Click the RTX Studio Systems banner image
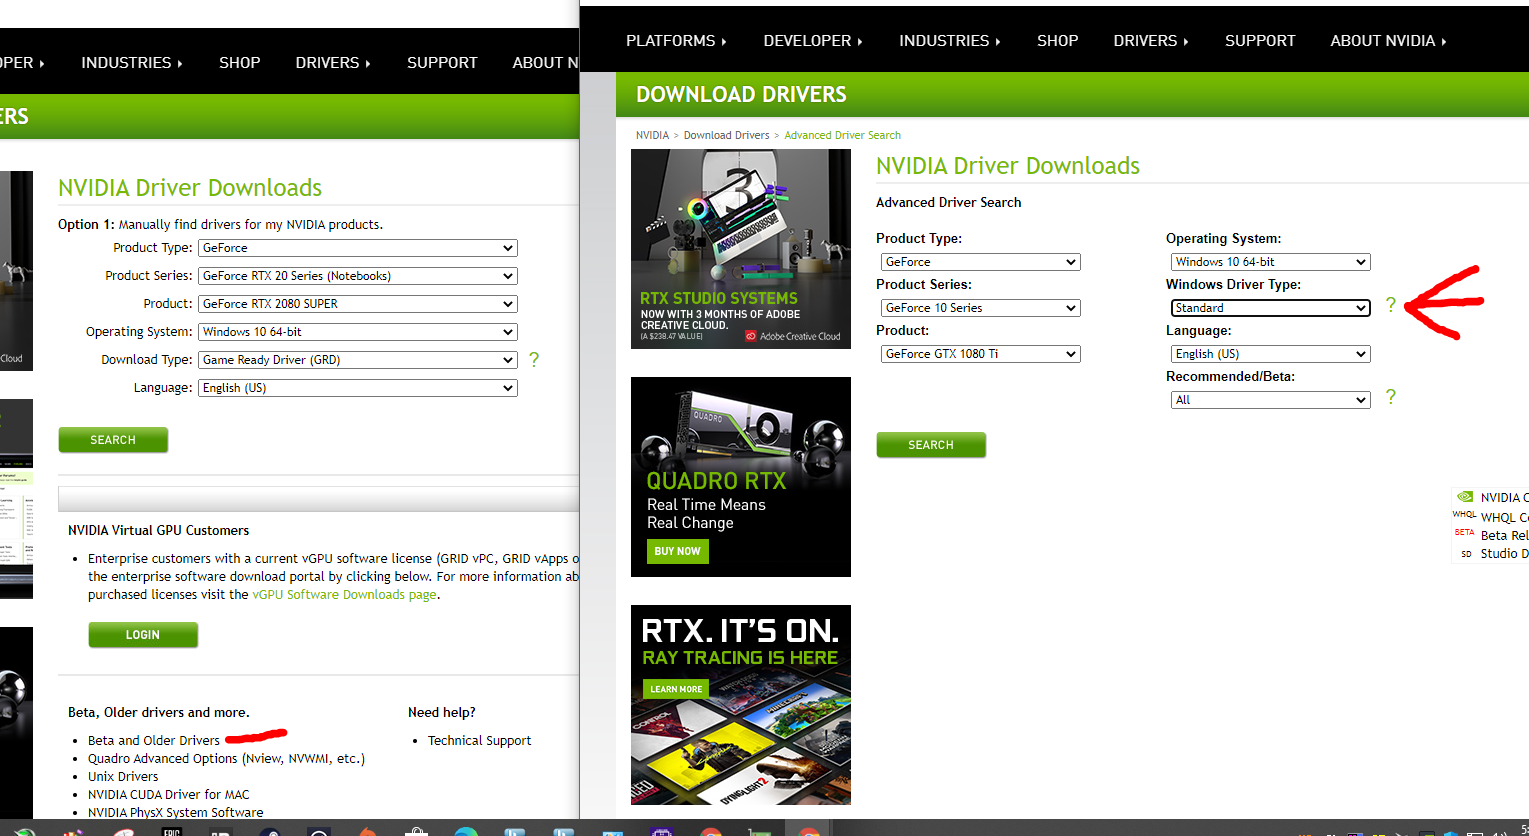This screenshot has width=1529, height=836. [741, 249]
